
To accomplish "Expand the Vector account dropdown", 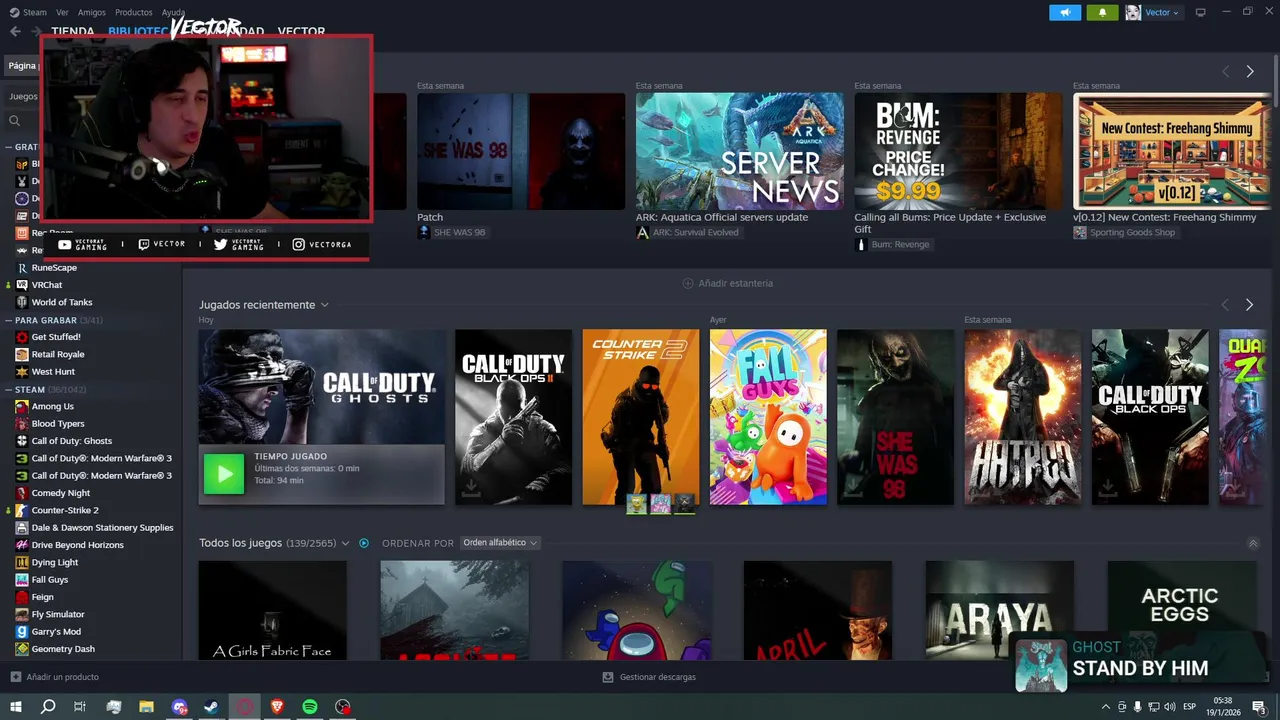I will click(x=1176, y=13).
